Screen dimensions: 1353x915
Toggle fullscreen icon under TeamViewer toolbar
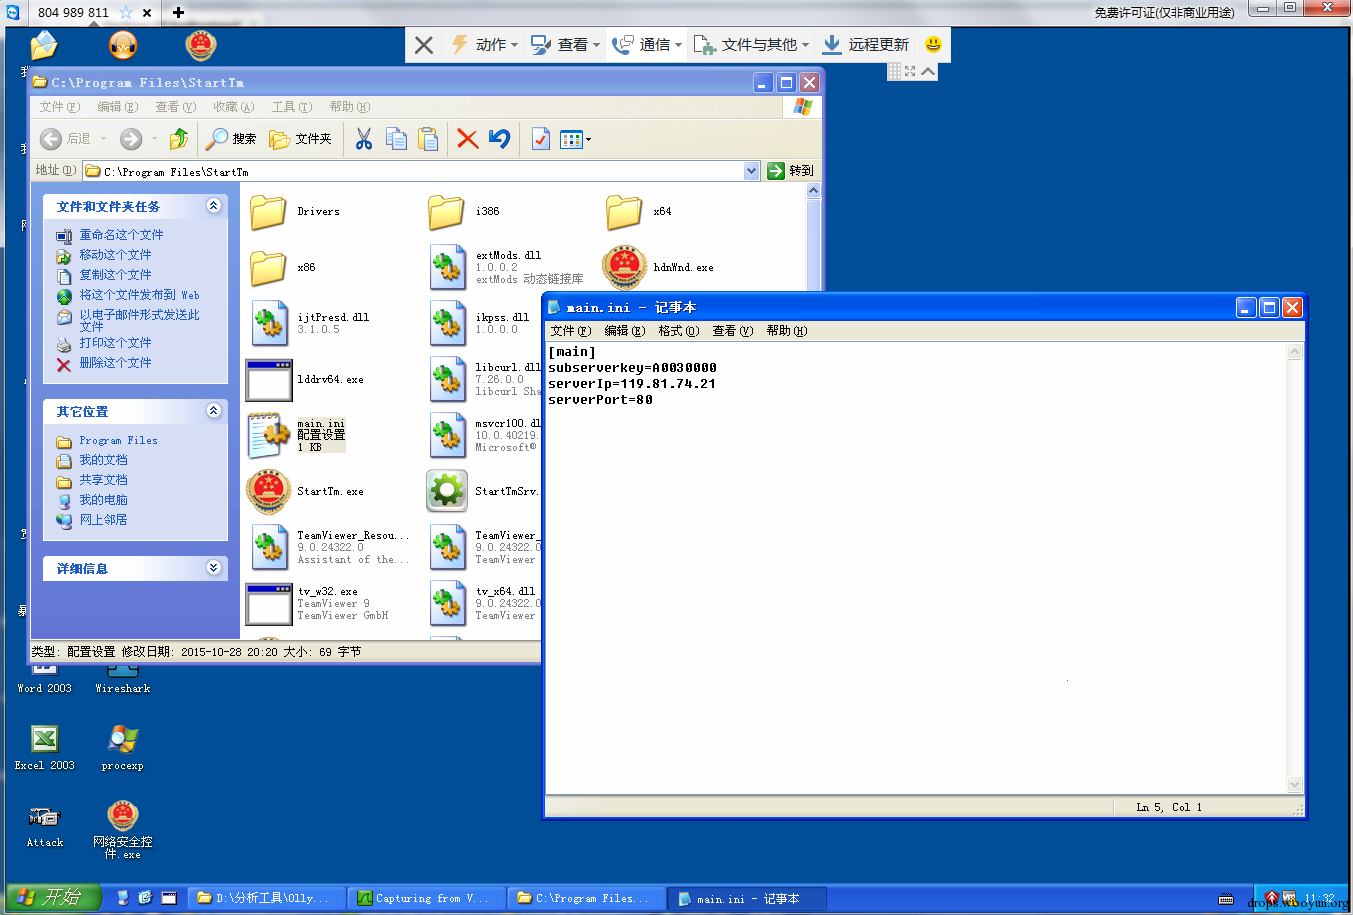pyautogui.click(x=910, y=71)
